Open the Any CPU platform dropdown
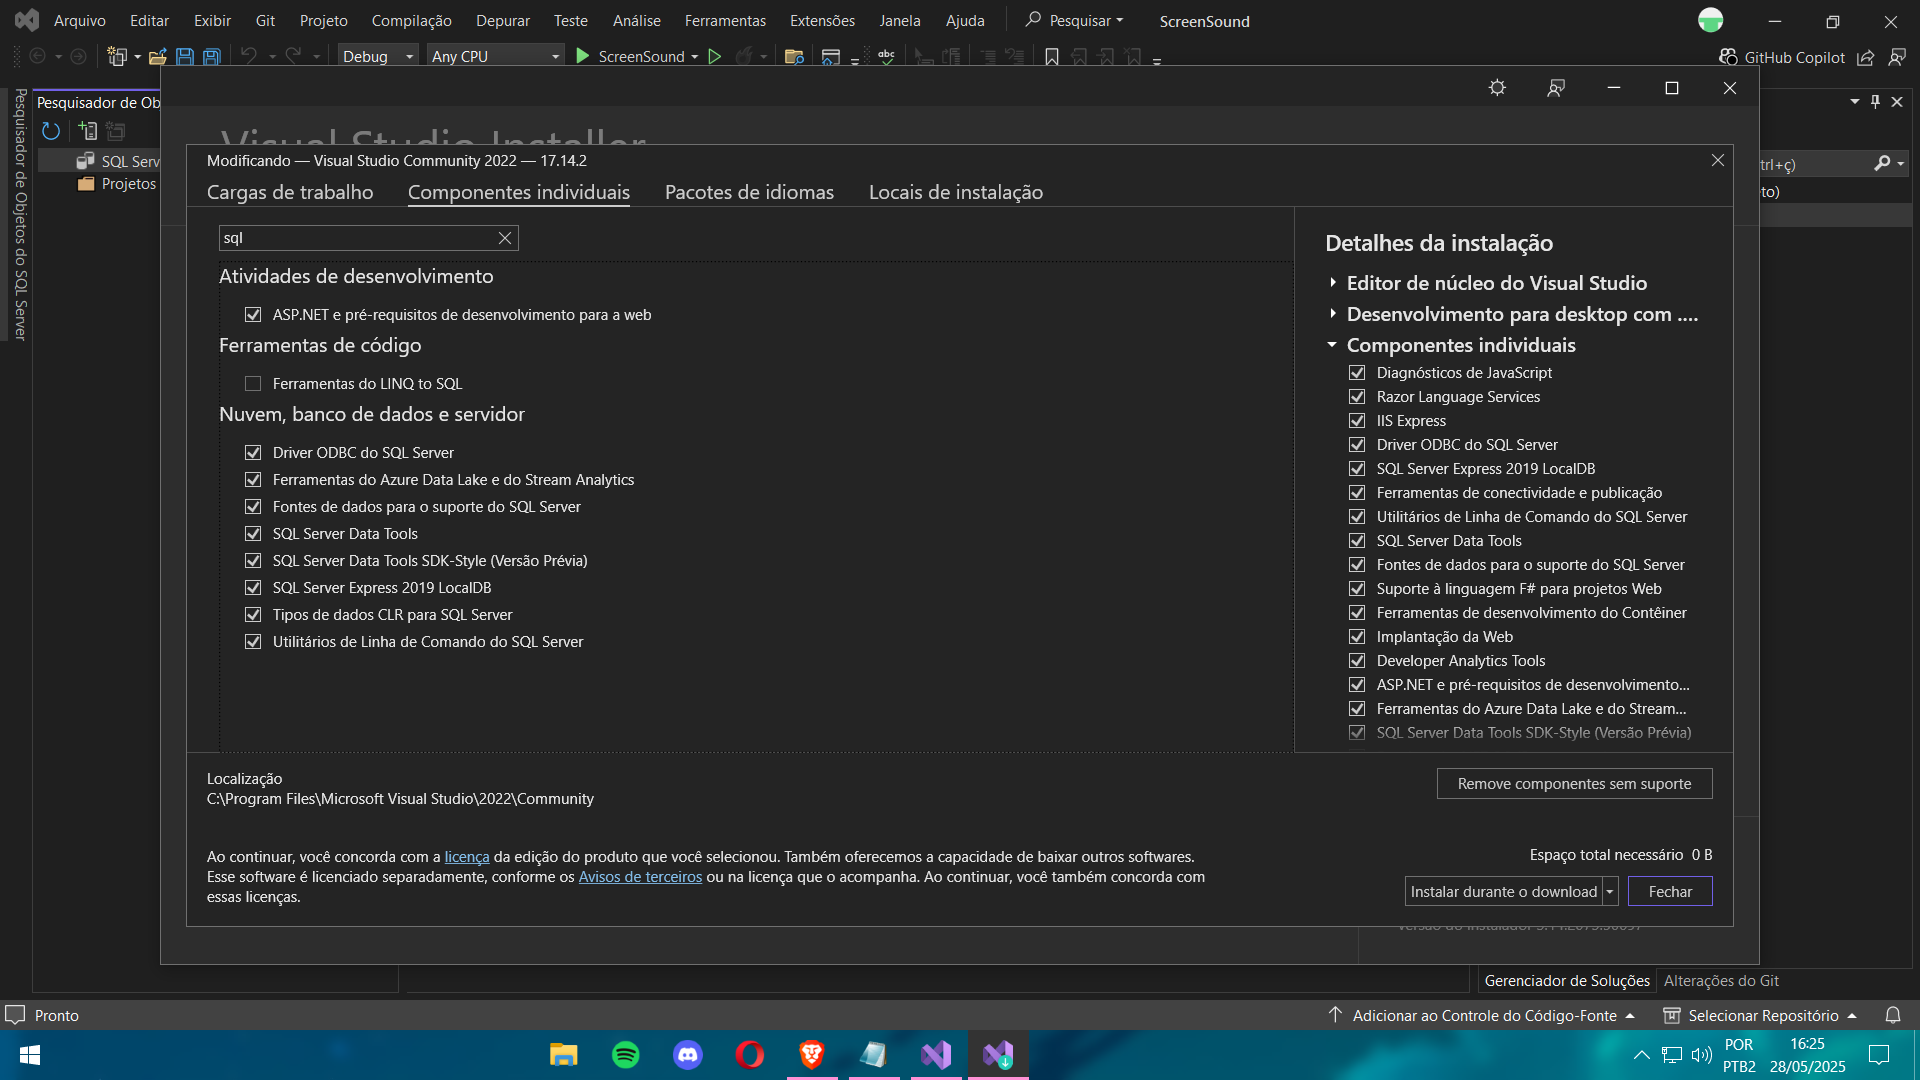This screenshot has width=1920, height=1080. point(495,57)
